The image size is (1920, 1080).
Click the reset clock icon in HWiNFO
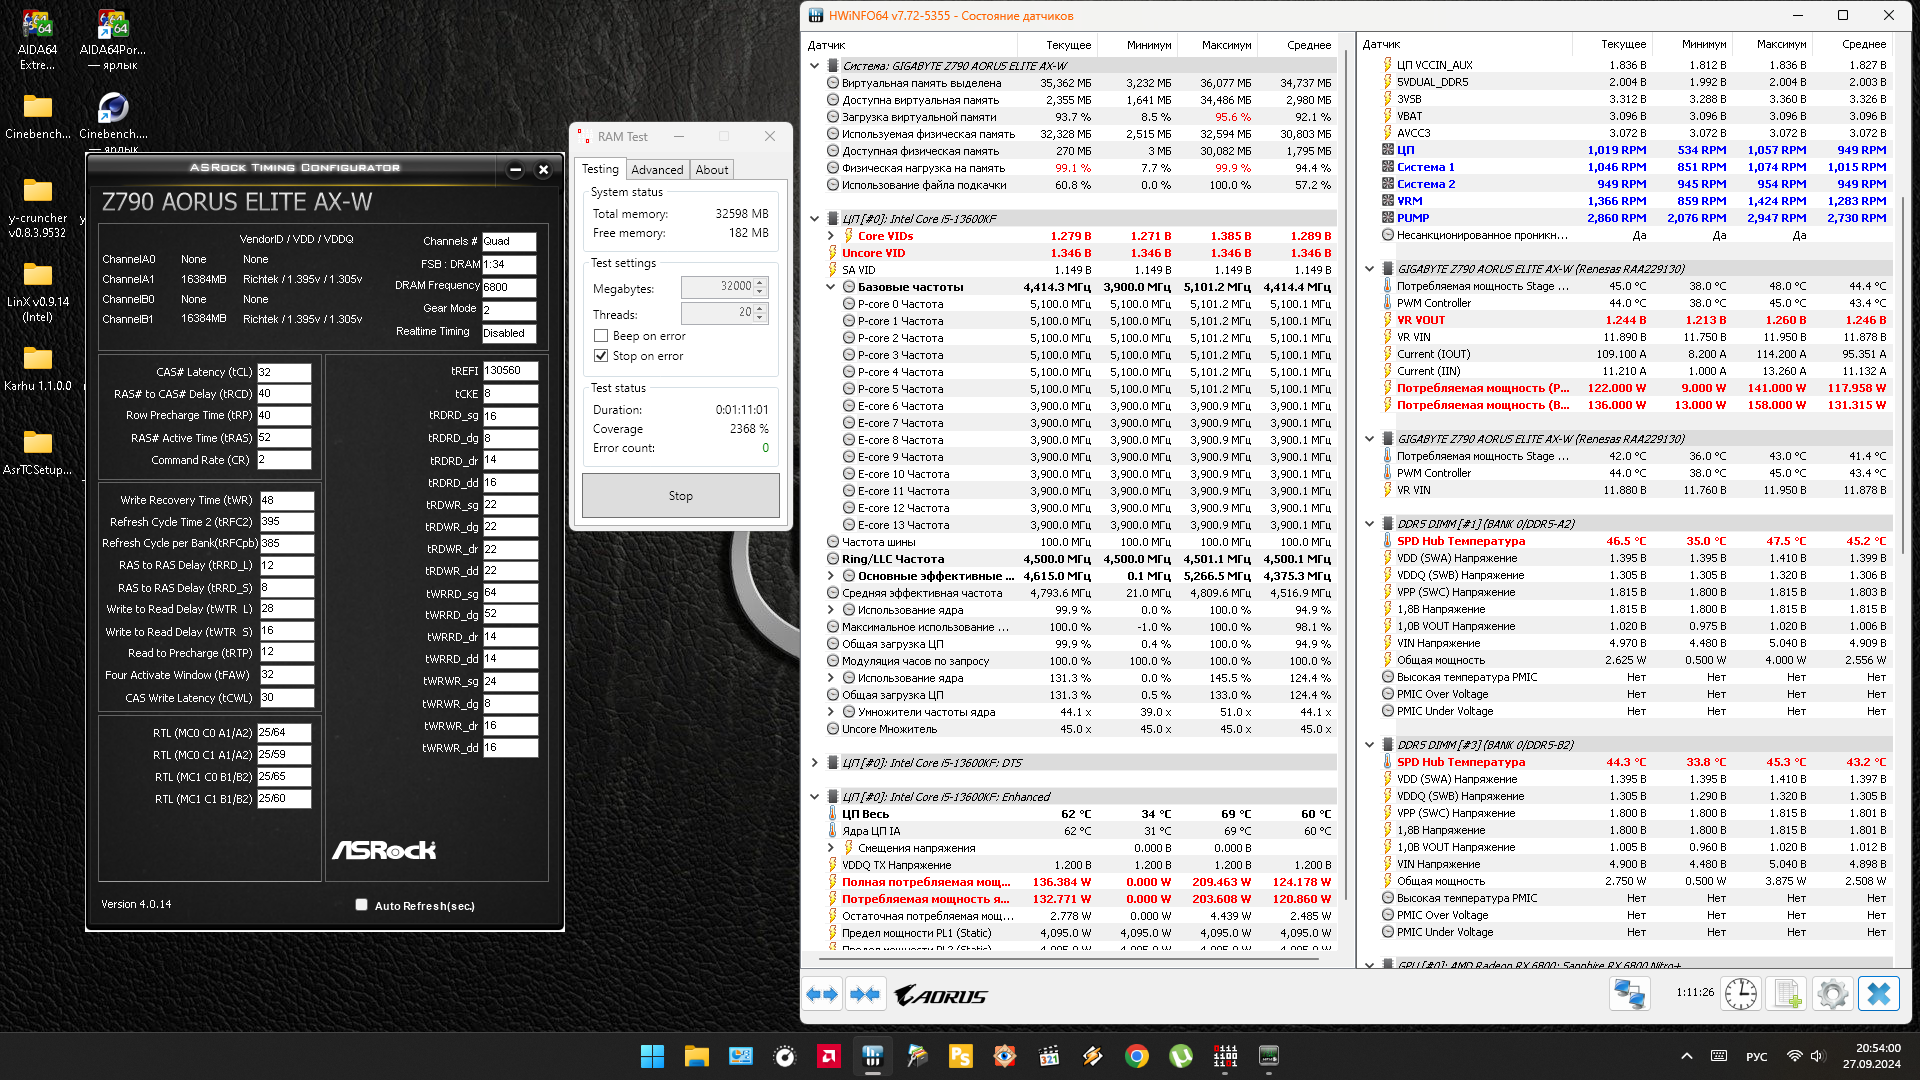(x=1741, y=994)
